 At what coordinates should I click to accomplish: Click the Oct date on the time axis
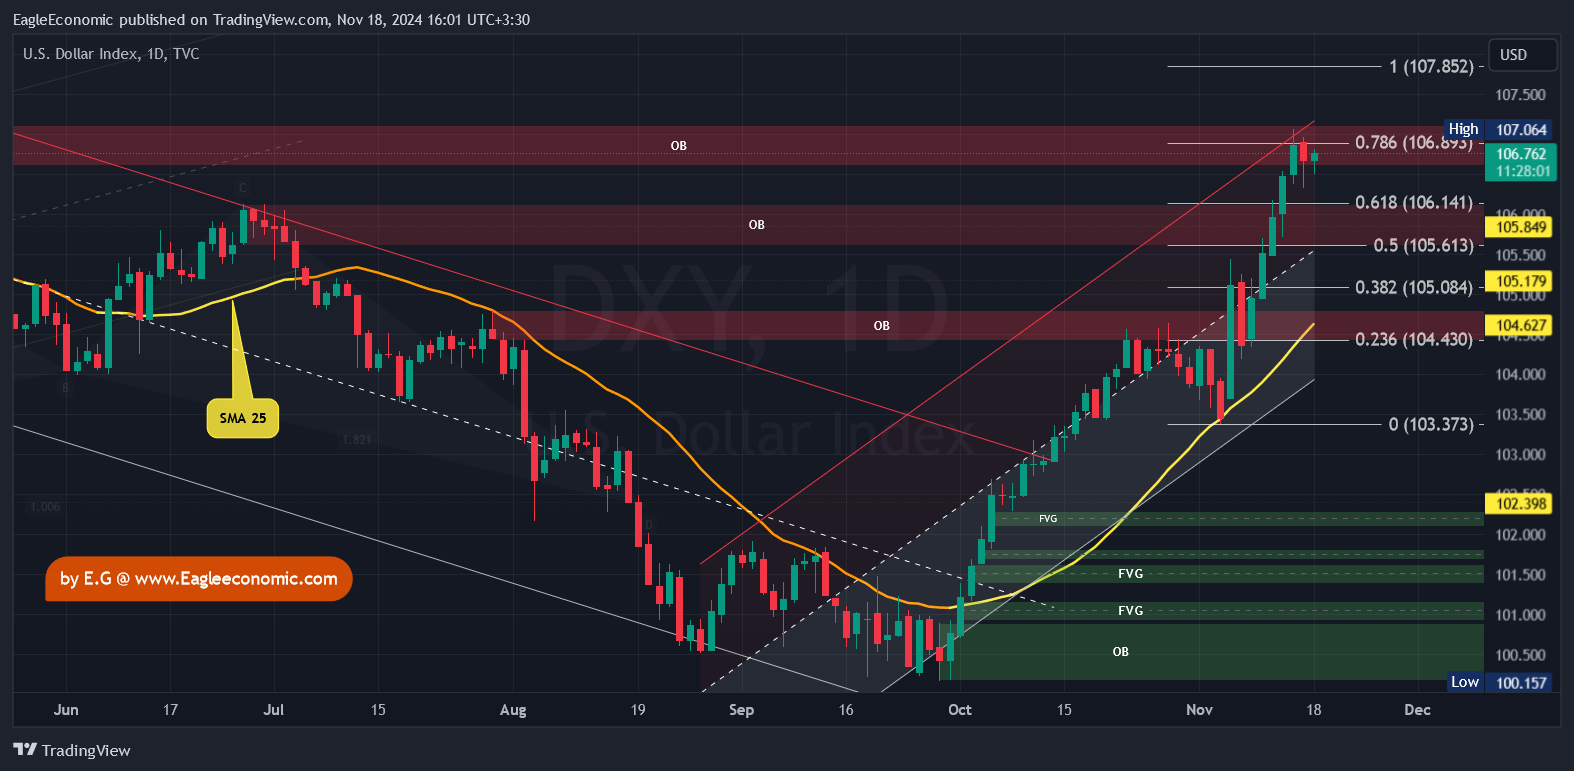coord(960,710)
